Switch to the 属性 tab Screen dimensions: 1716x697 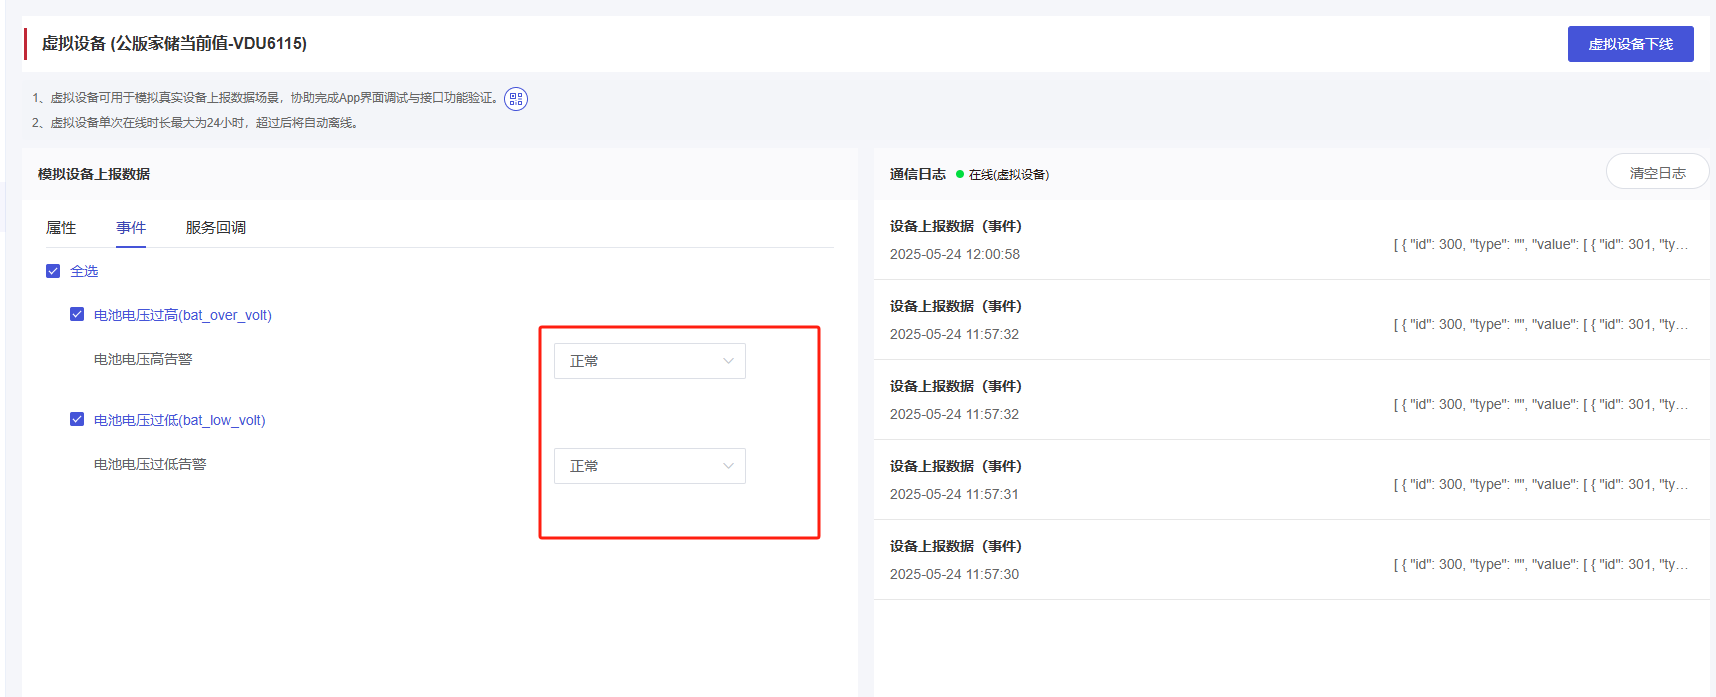tap(61, 228)
